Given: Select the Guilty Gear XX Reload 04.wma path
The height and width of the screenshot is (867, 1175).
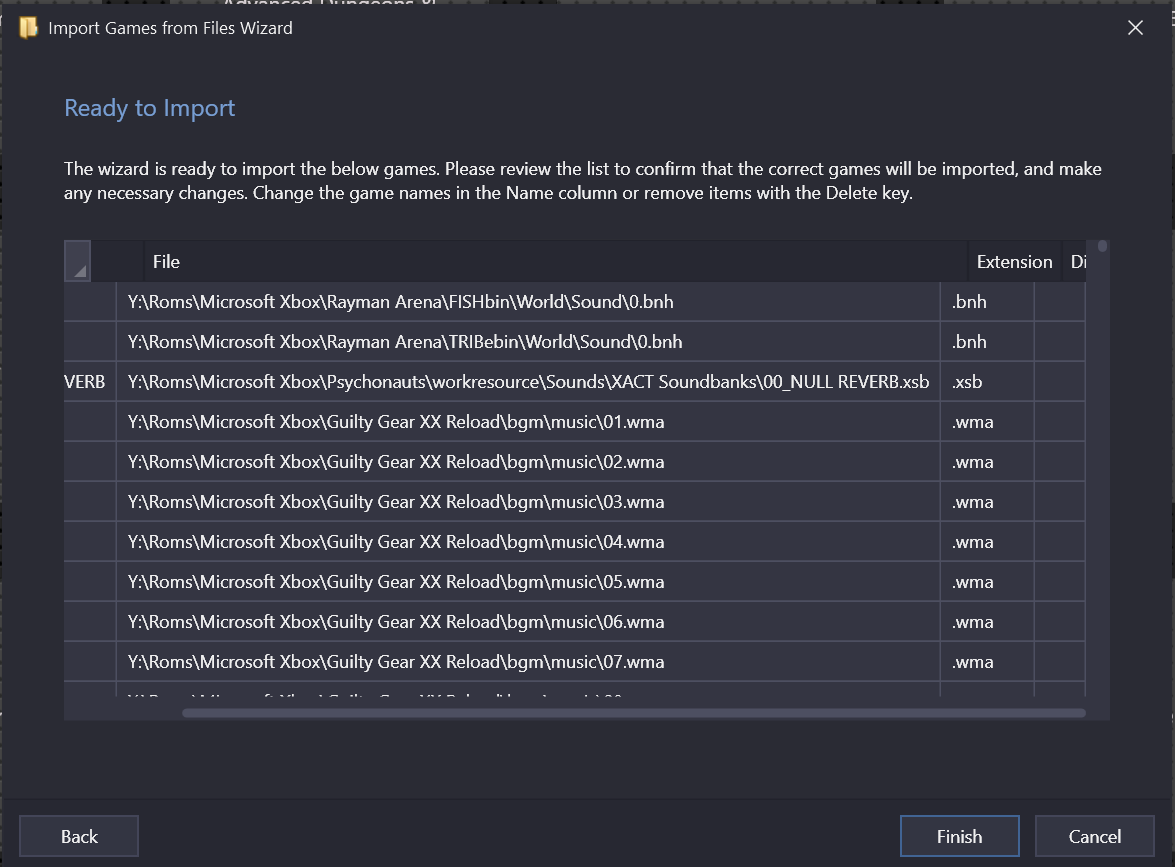Looking at the screenshot, I should pyautogui.click(x=528, y=542).
